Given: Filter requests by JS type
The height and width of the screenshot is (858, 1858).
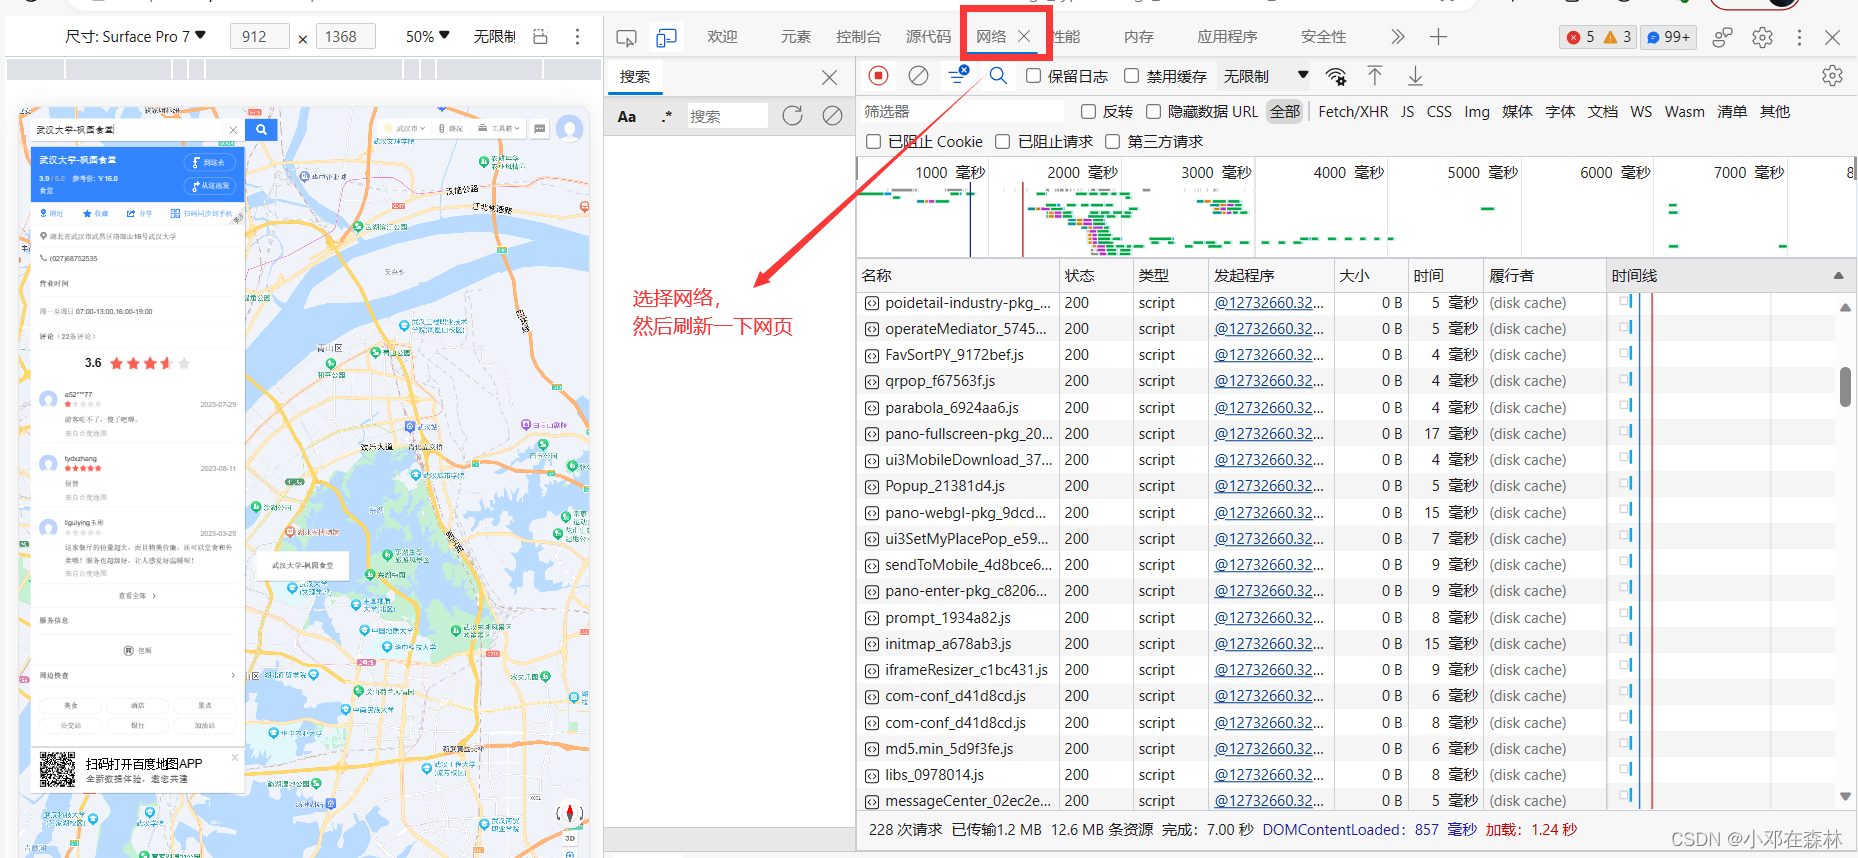Looking at the screenshot, I should tap(1407, 112).
